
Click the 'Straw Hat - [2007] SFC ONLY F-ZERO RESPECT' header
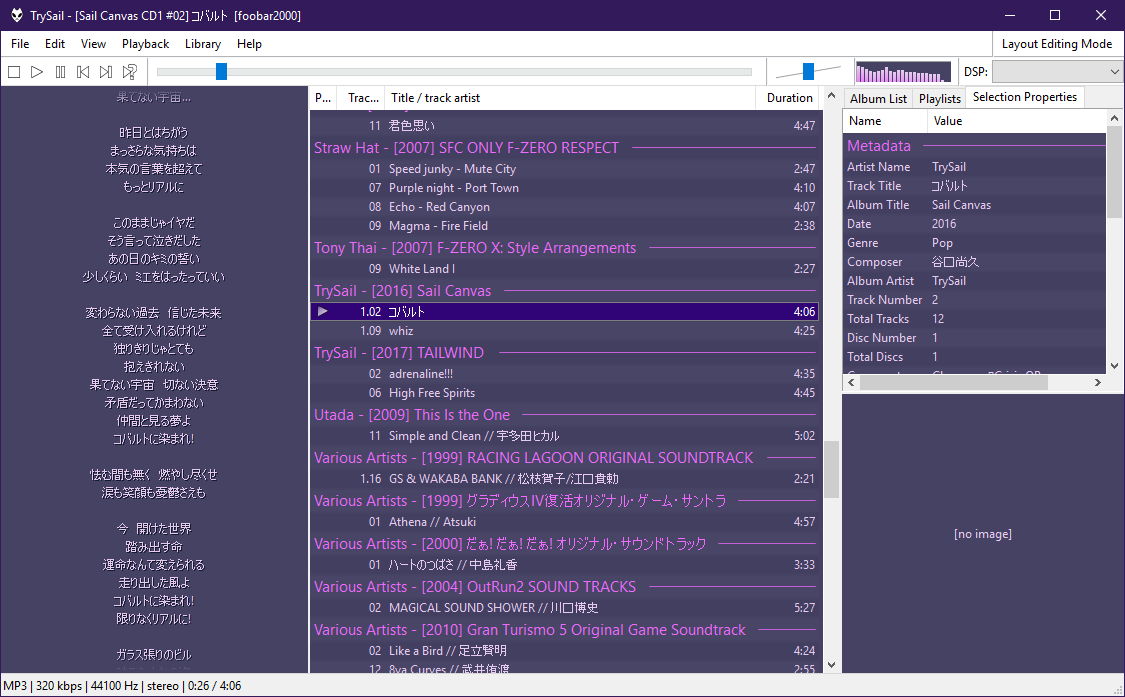coord(565,148)
